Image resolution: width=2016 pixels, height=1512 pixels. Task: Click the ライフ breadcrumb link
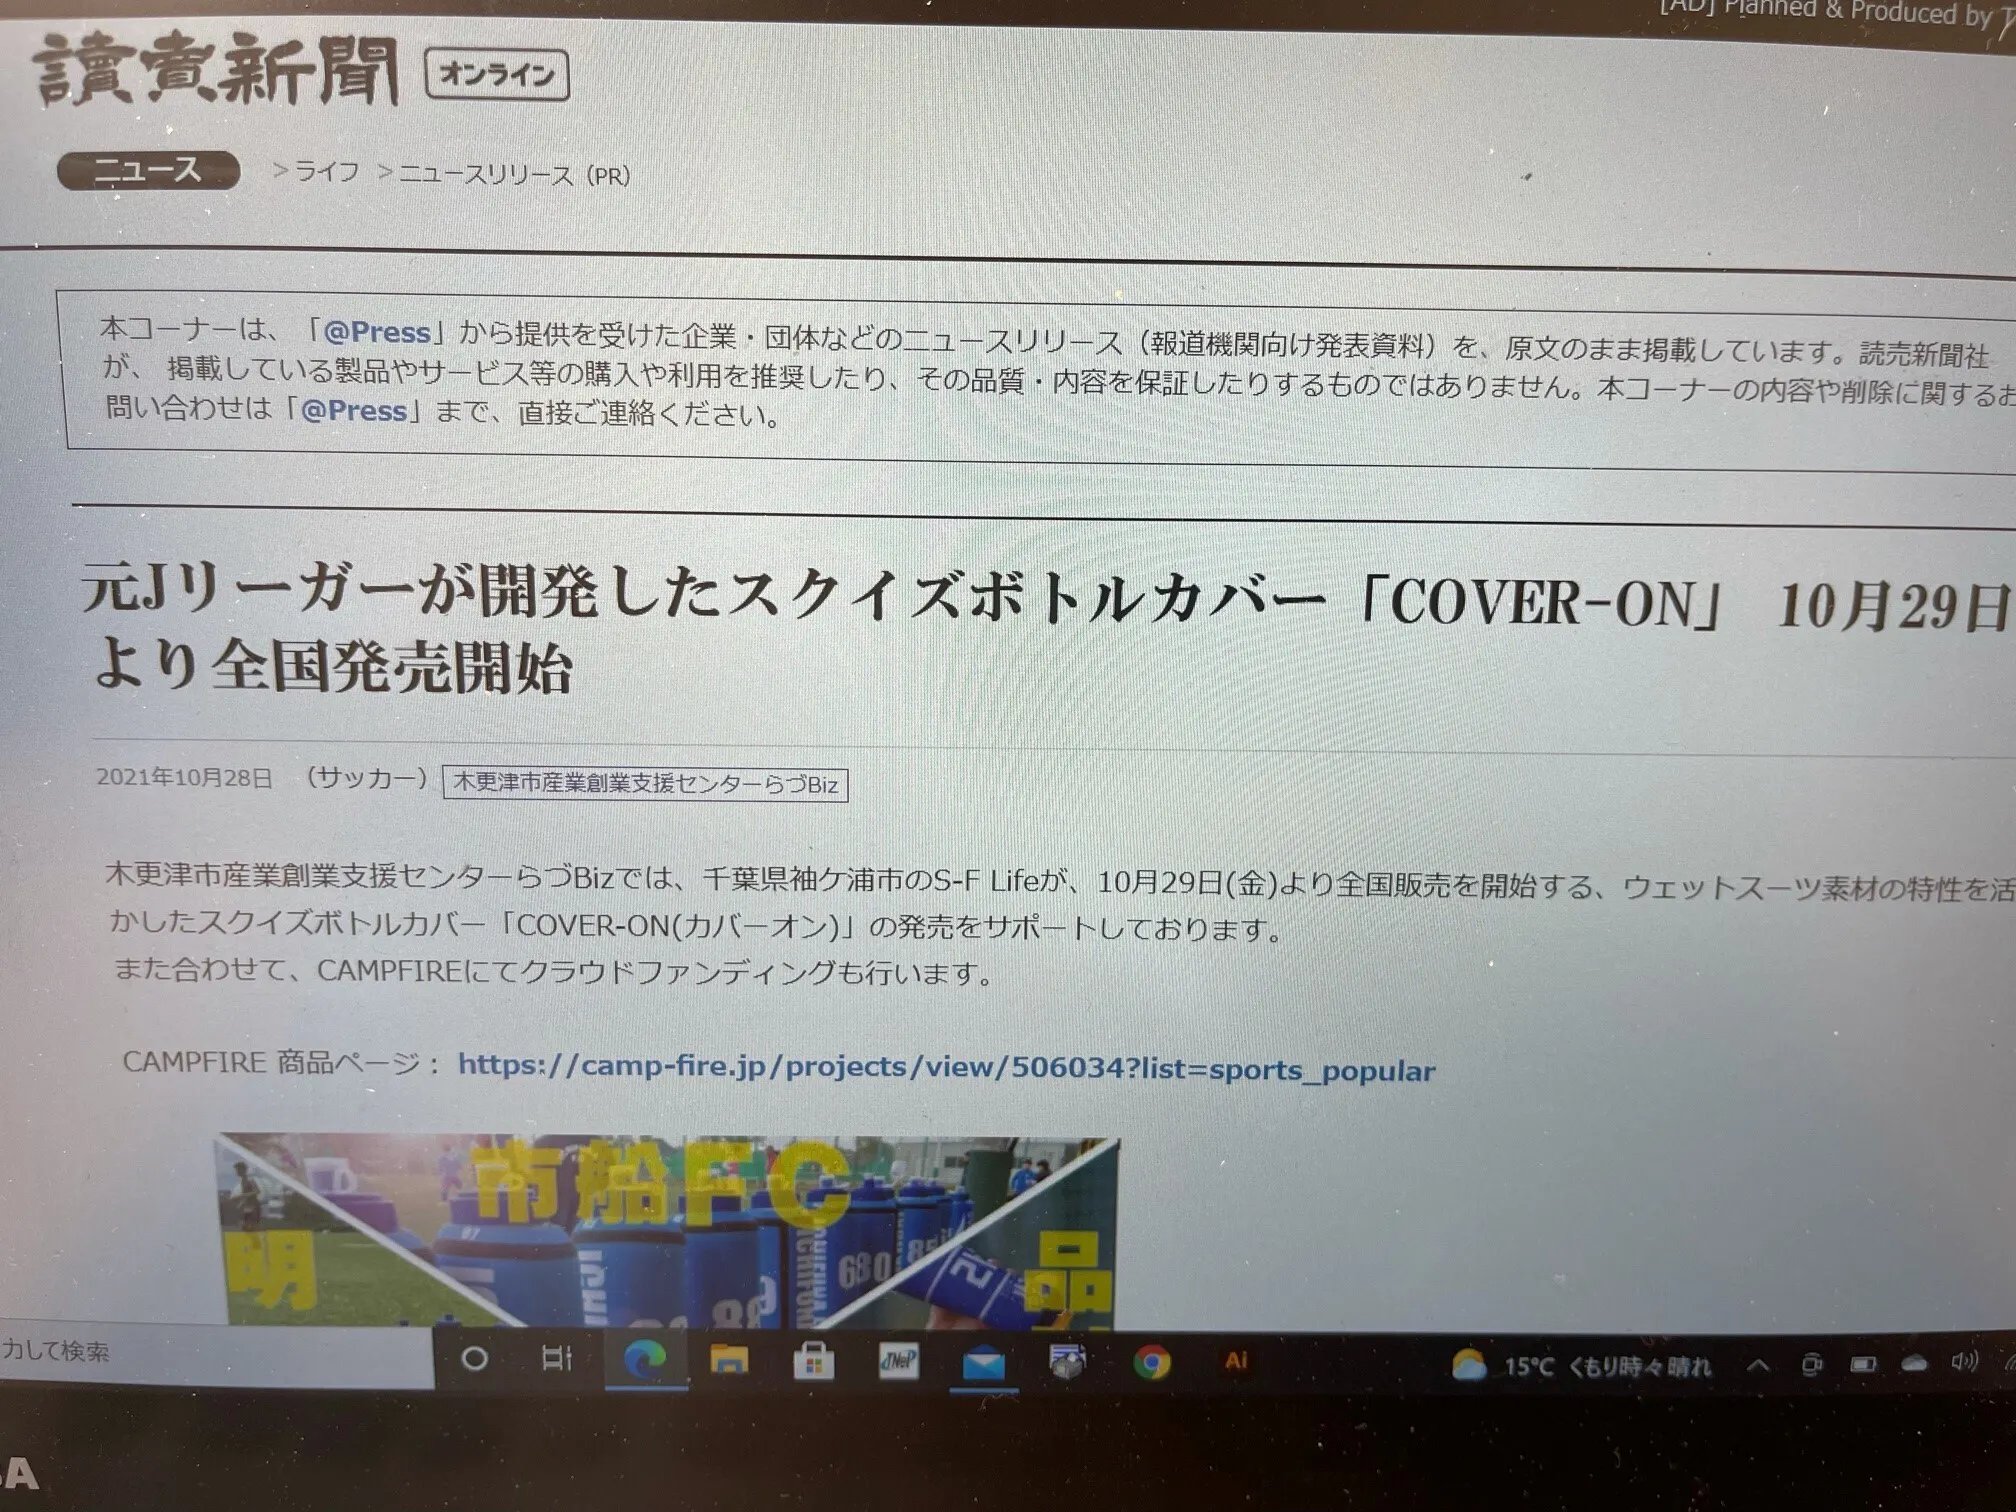(x=325, y=173)
